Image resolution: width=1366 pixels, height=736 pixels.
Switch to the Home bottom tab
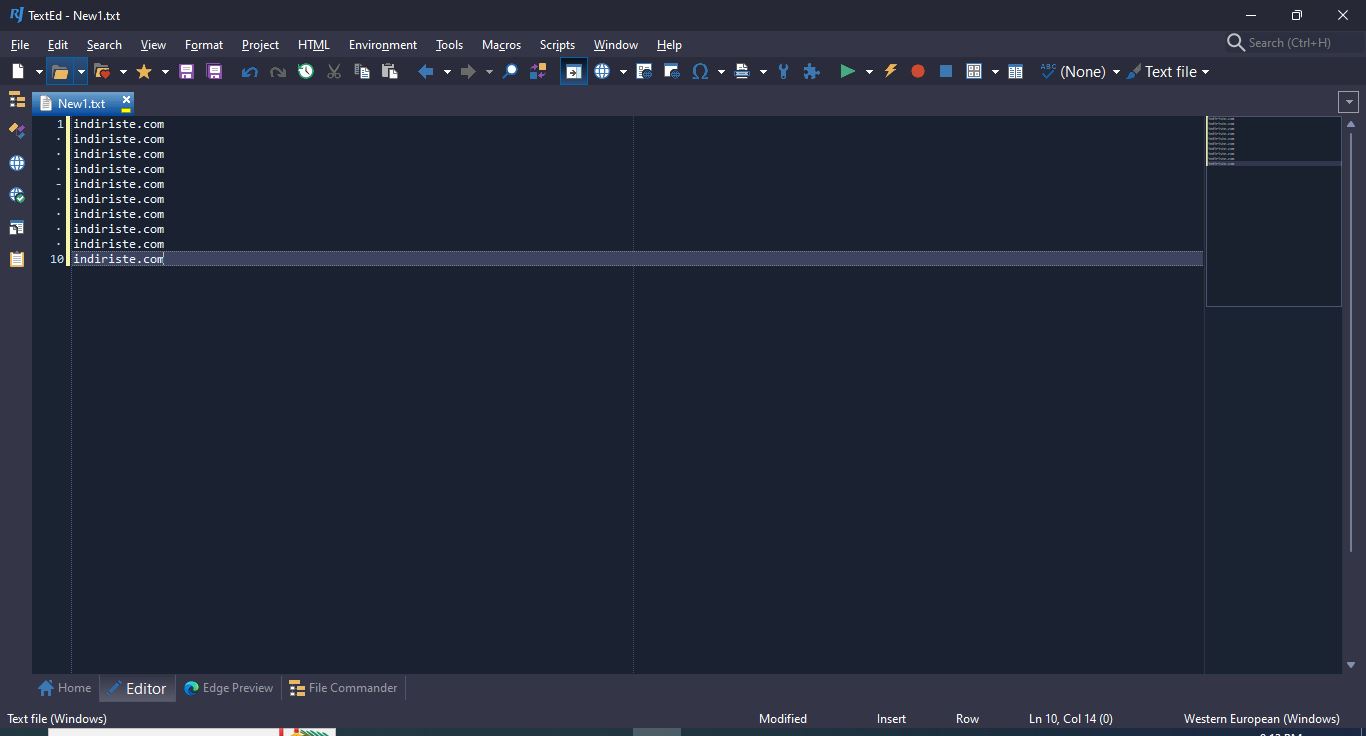65,688
